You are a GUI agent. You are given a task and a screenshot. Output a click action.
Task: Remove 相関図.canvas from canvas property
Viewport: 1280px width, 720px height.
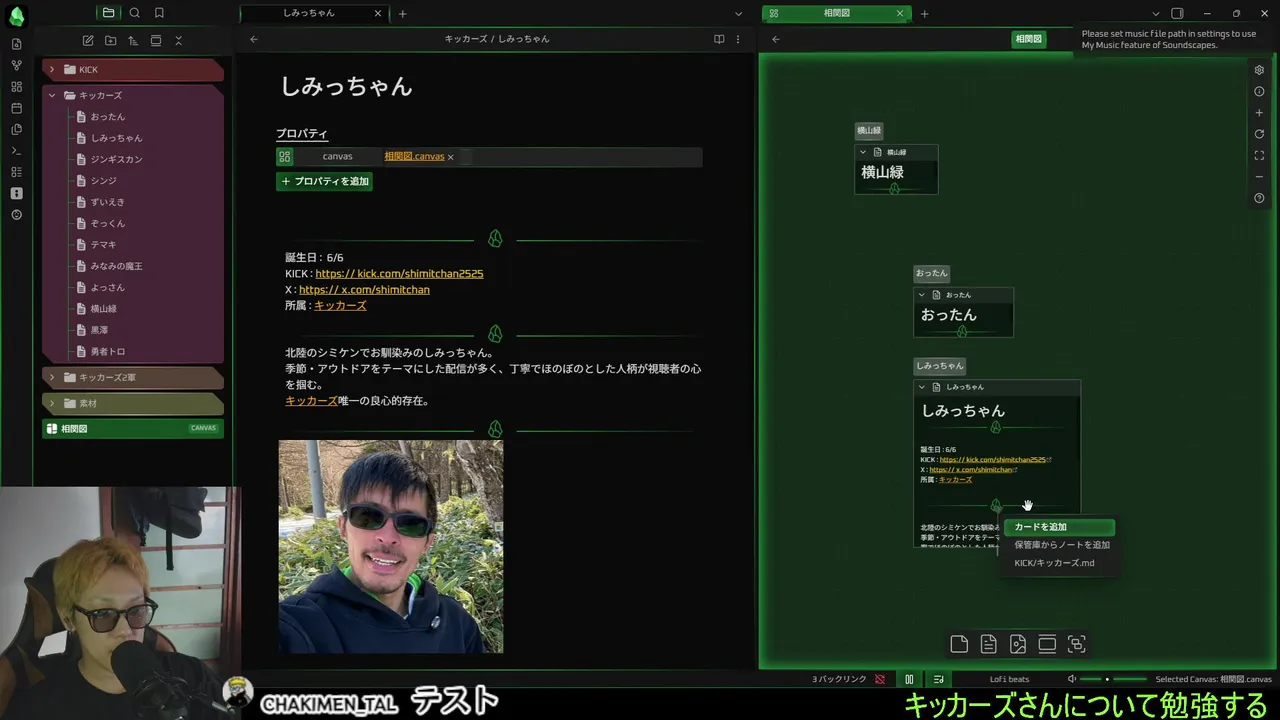tap(450, 157)
